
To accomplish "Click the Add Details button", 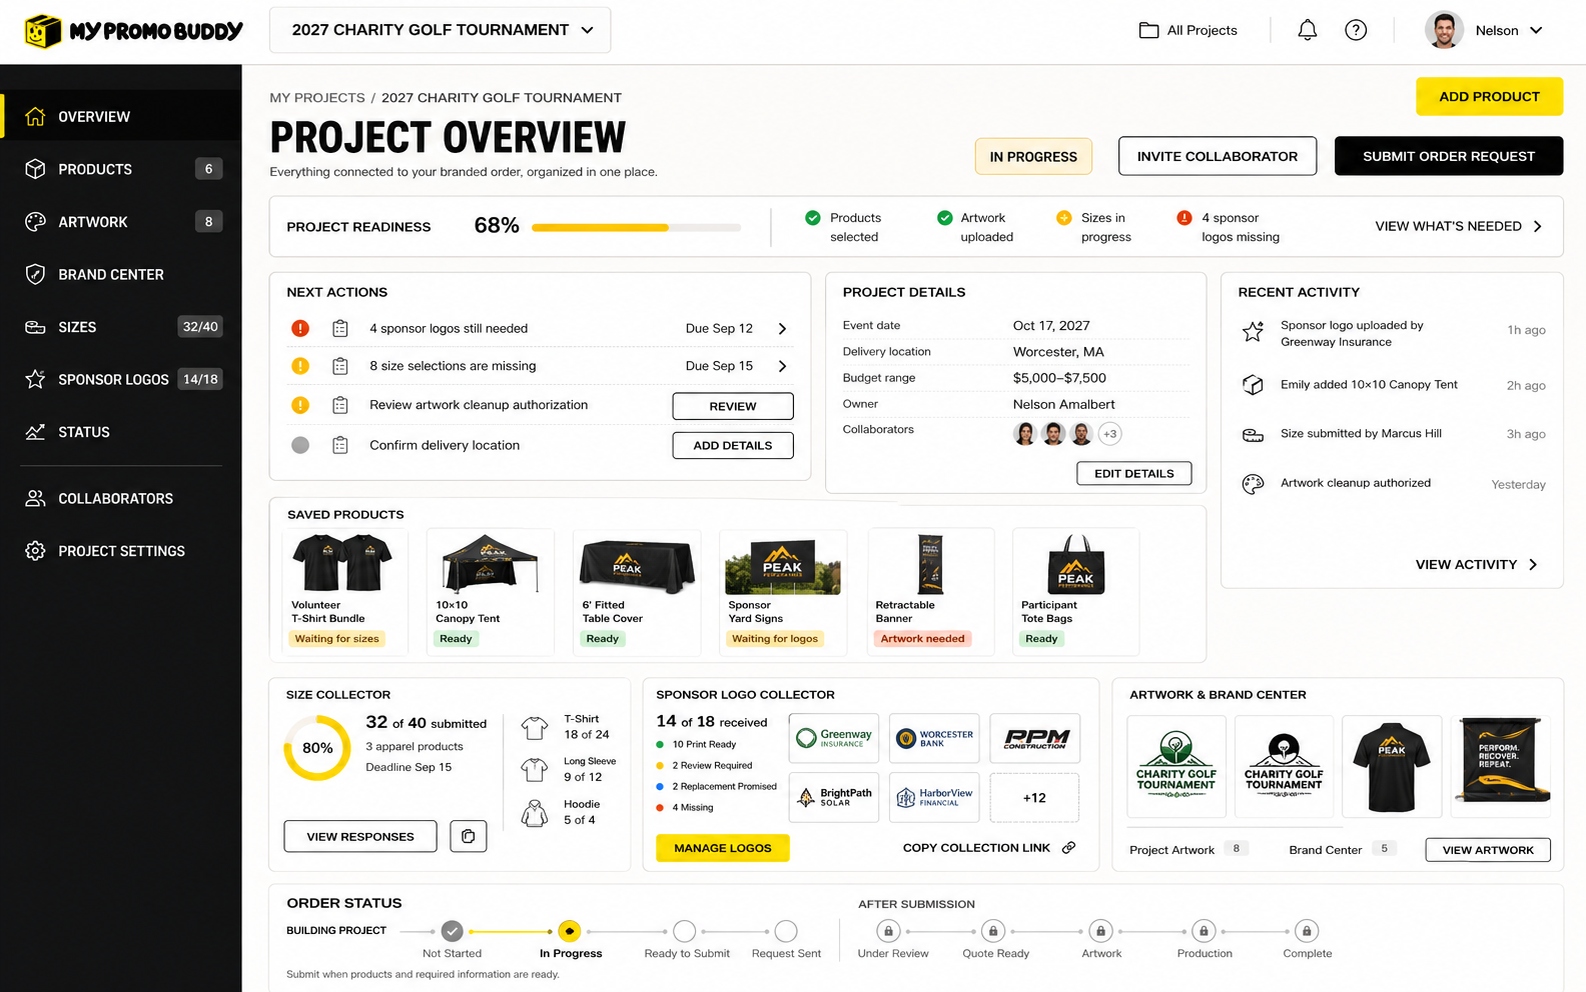I will [x=733, y=445].
